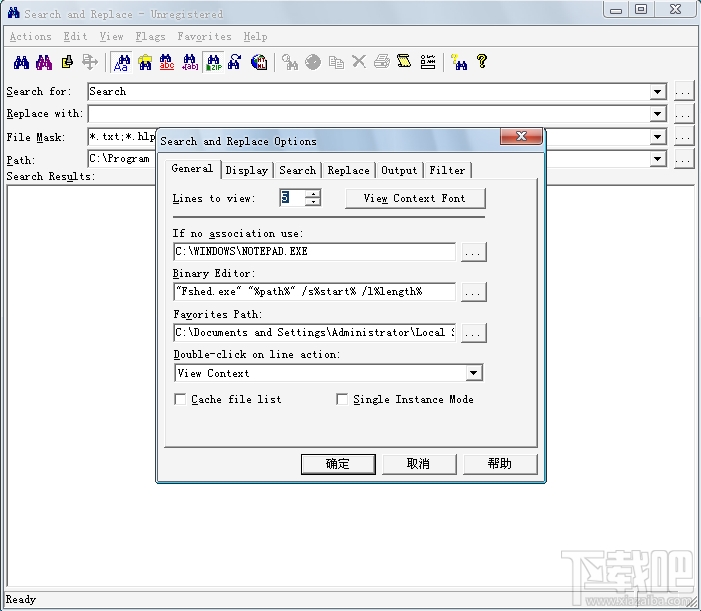This screenshot has width=701, height=611.
Task: Click the grayed stop circle icon
Action: point(313,62)
